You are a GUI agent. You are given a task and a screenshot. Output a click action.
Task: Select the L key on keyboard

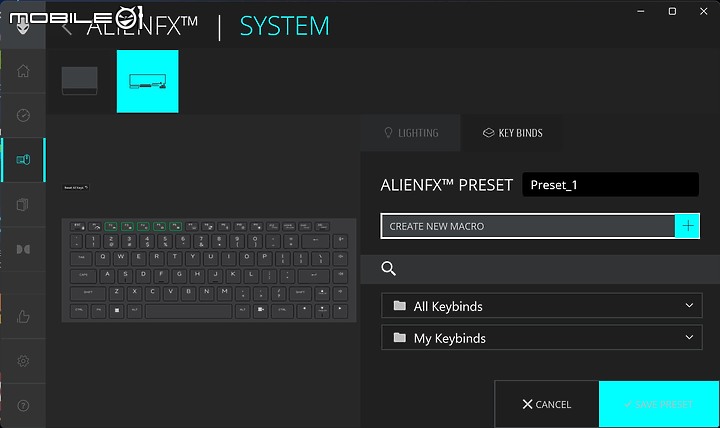click(251, 276)
